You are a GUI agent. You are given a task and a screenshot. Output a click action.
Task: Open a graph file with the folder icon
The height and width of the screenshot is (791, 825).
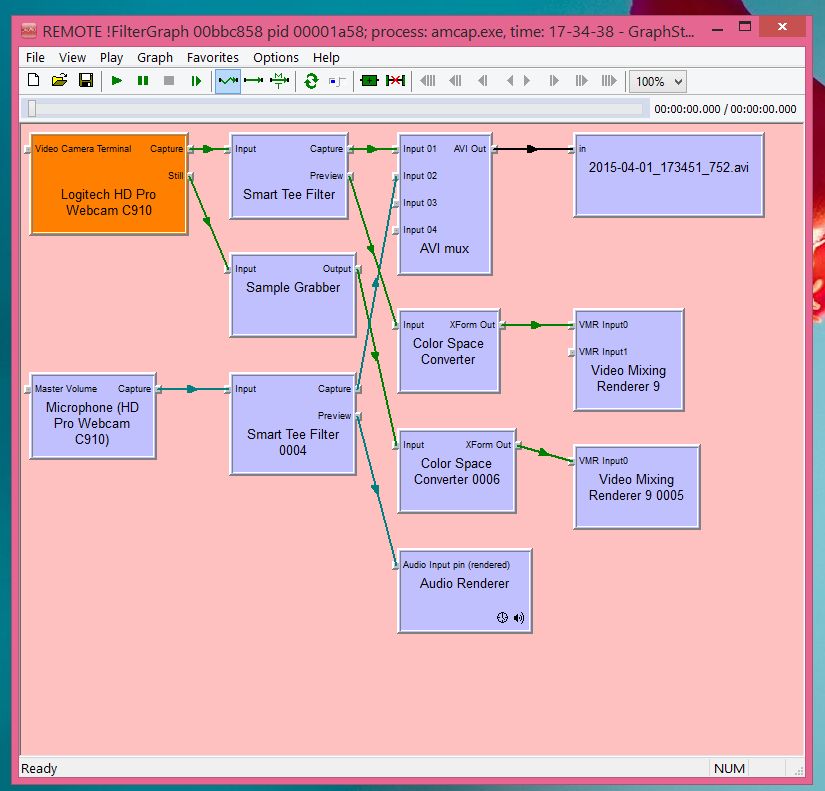[59, 81]
